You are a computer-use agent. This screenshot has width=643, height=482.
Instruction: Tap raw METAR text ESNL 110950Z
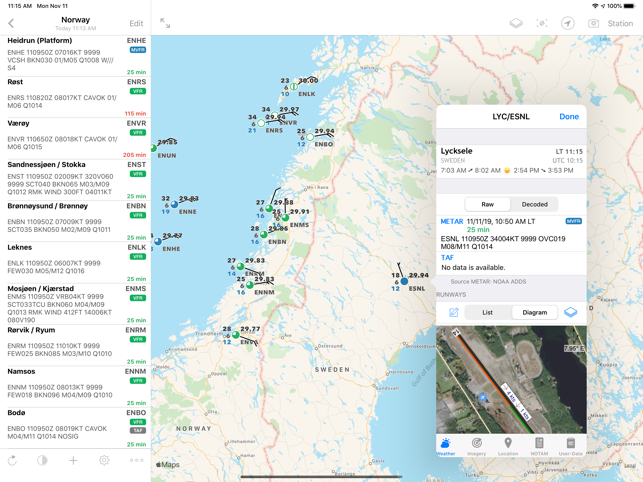pyautogui.click(x=503, y=242)
